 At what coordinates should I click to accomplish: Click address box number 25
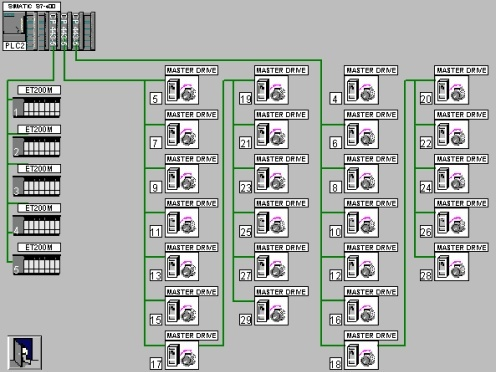tap(246, 232)
